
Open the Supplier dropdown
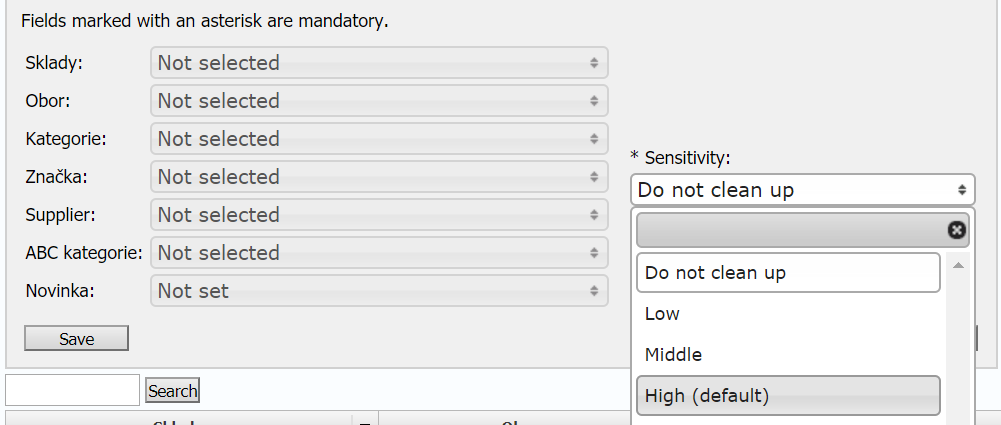point(379,215)
